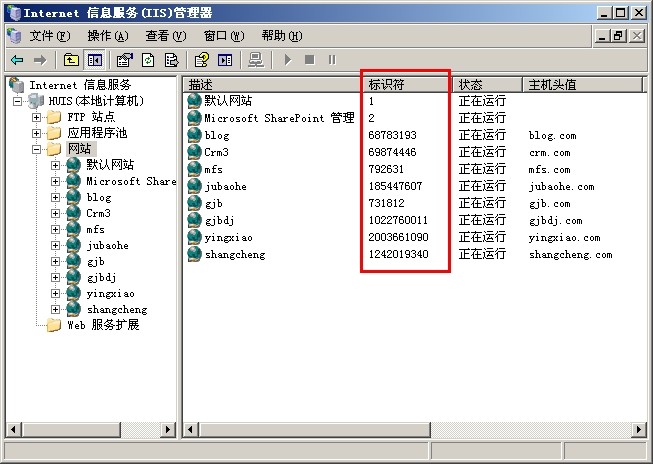The width and height of the screenshot is (653, 464).
Task: Toggle Show/Hide console tree icon
Action: 95,60
